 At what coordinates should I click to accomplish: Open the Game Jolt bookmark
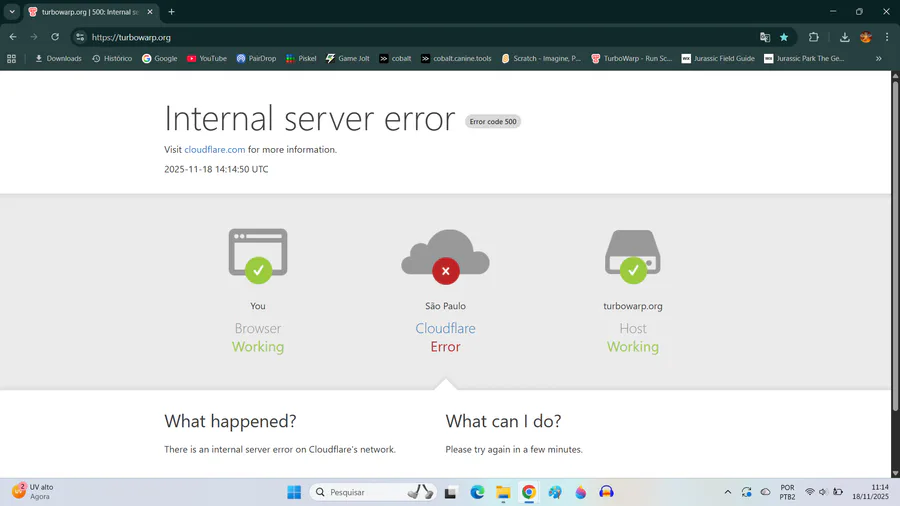pos(348,59)
